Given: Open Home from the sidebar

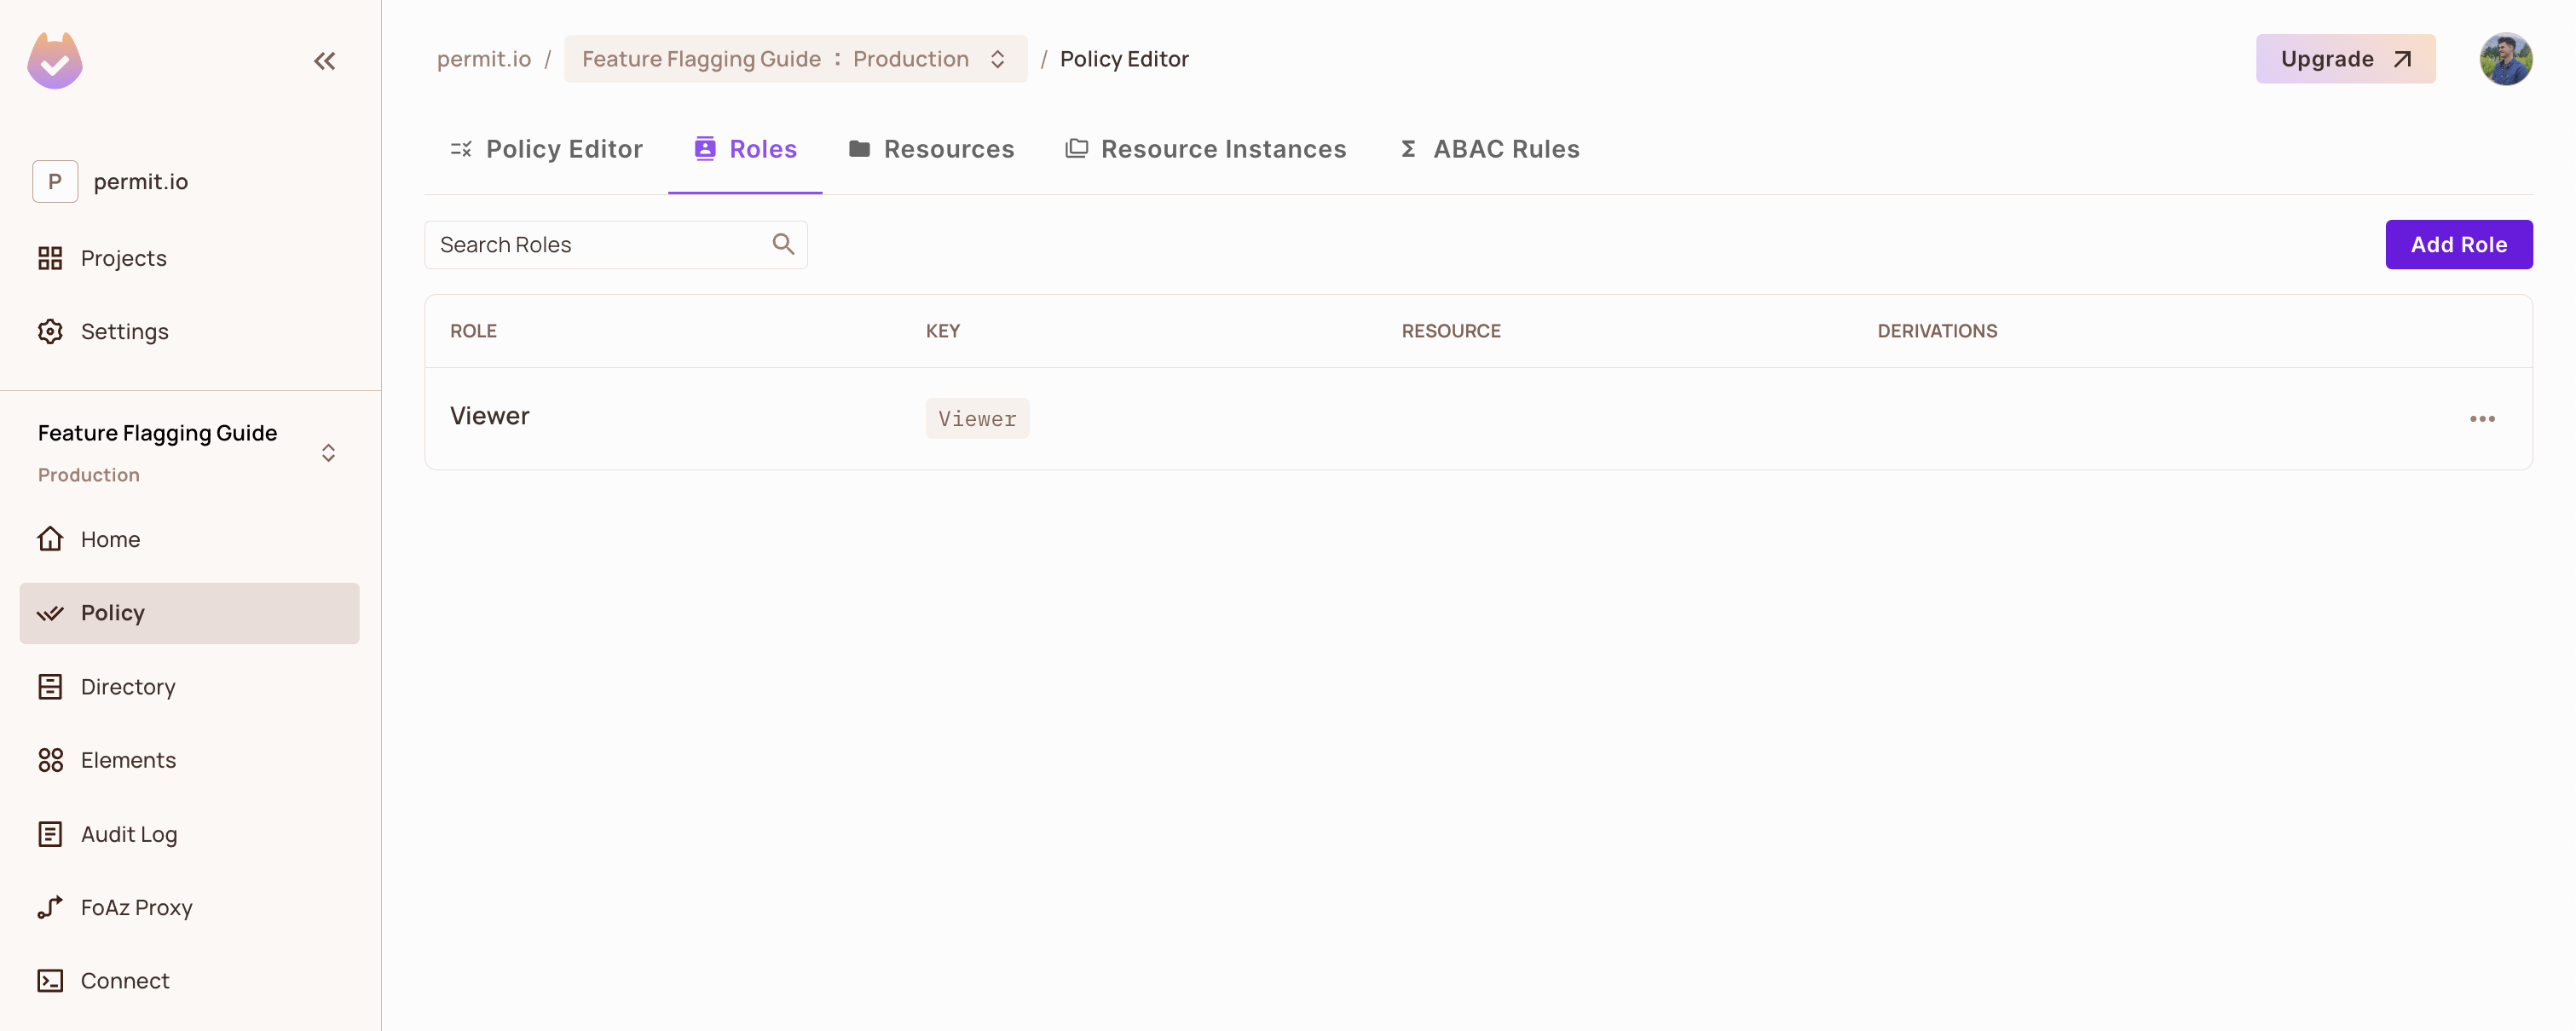Looking at the screenshot, I should [x=110, y=539].
